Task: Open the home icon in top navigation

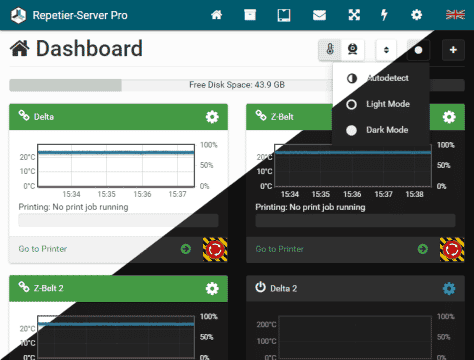Action: click(x=217, y=15)
